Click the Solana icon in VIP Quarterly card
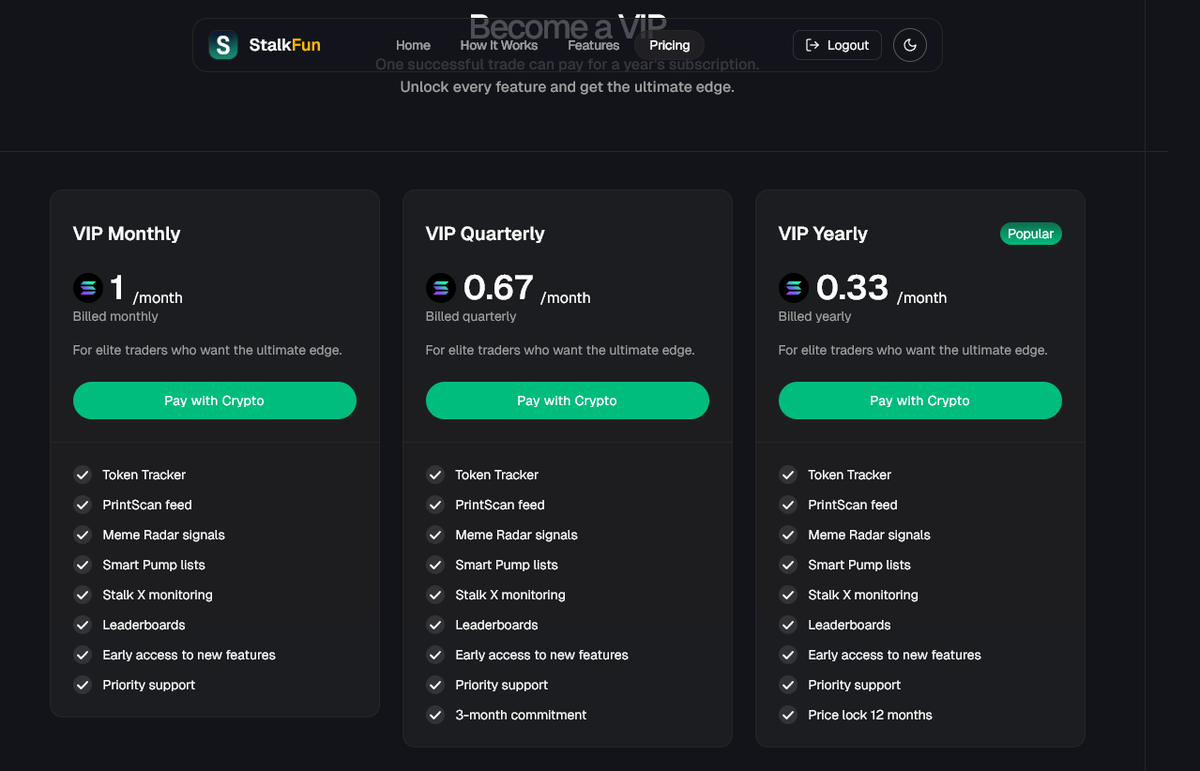The width and height of the screenshot is (1200, 771). click(x=441, y=289)
